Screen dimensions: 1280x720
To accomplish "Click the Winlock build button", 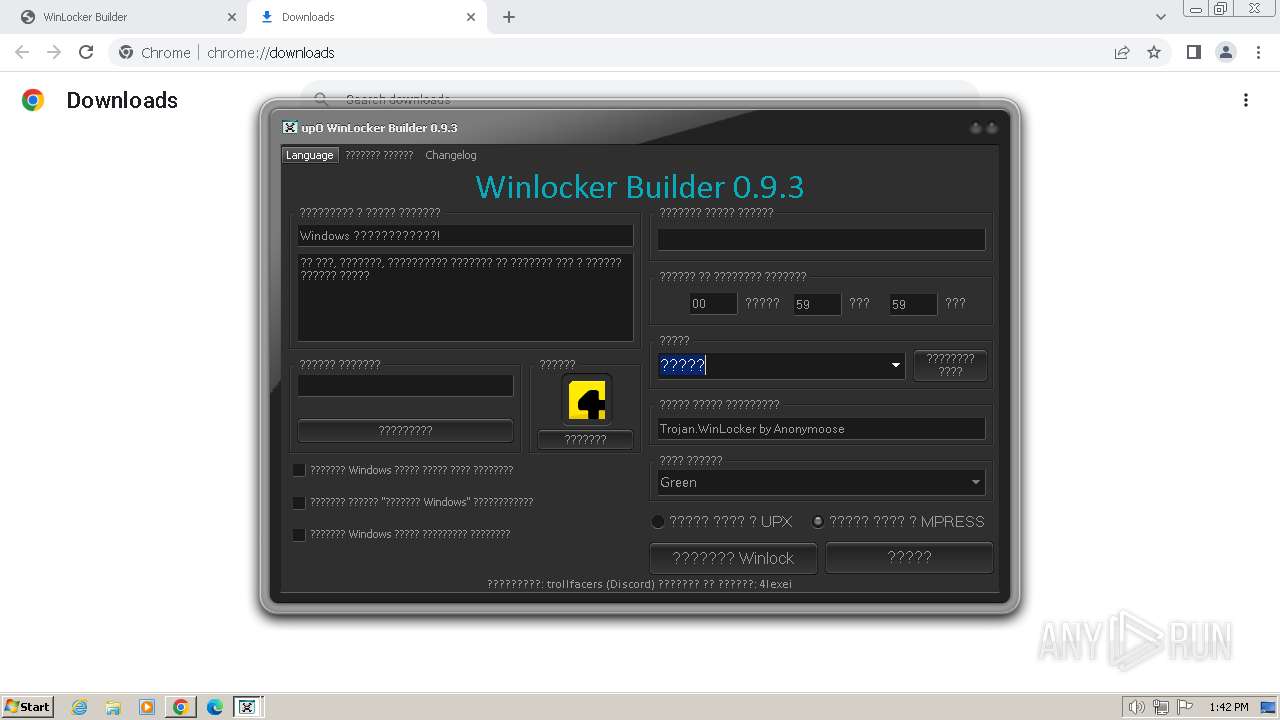I will pyautogui.click(x=733, y=558).
